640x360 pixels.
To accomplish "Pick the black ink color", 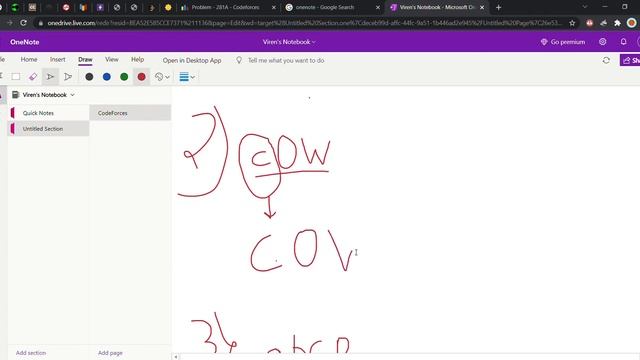I will coord(89,77).
